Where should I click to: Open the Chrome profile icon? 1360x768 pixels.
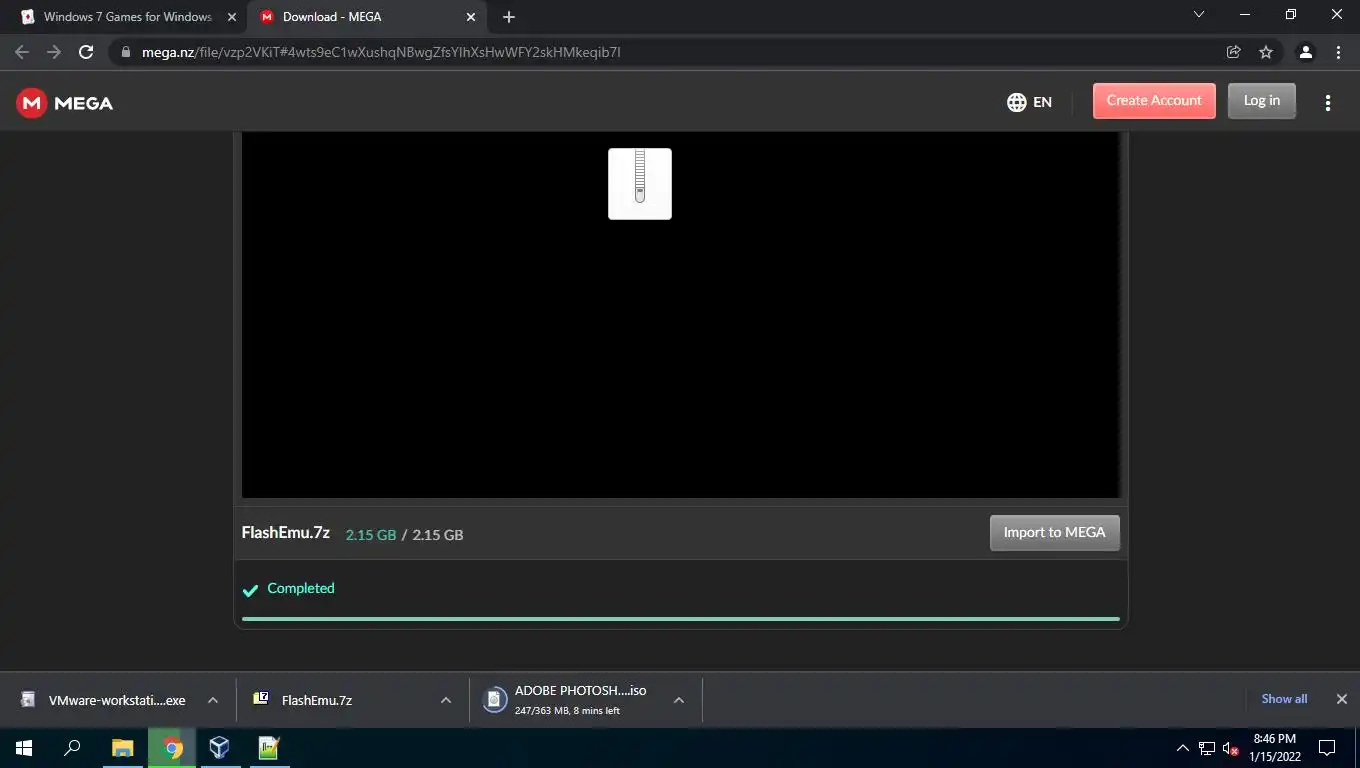(1305, 52)
